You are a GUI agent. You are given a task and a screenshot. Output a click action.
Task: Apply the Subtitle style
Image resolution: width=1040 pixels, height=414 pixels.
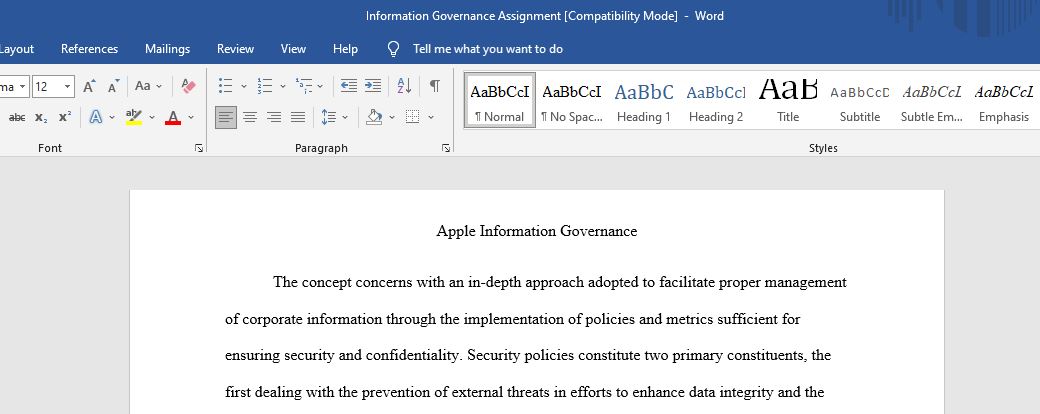point(860,100)
